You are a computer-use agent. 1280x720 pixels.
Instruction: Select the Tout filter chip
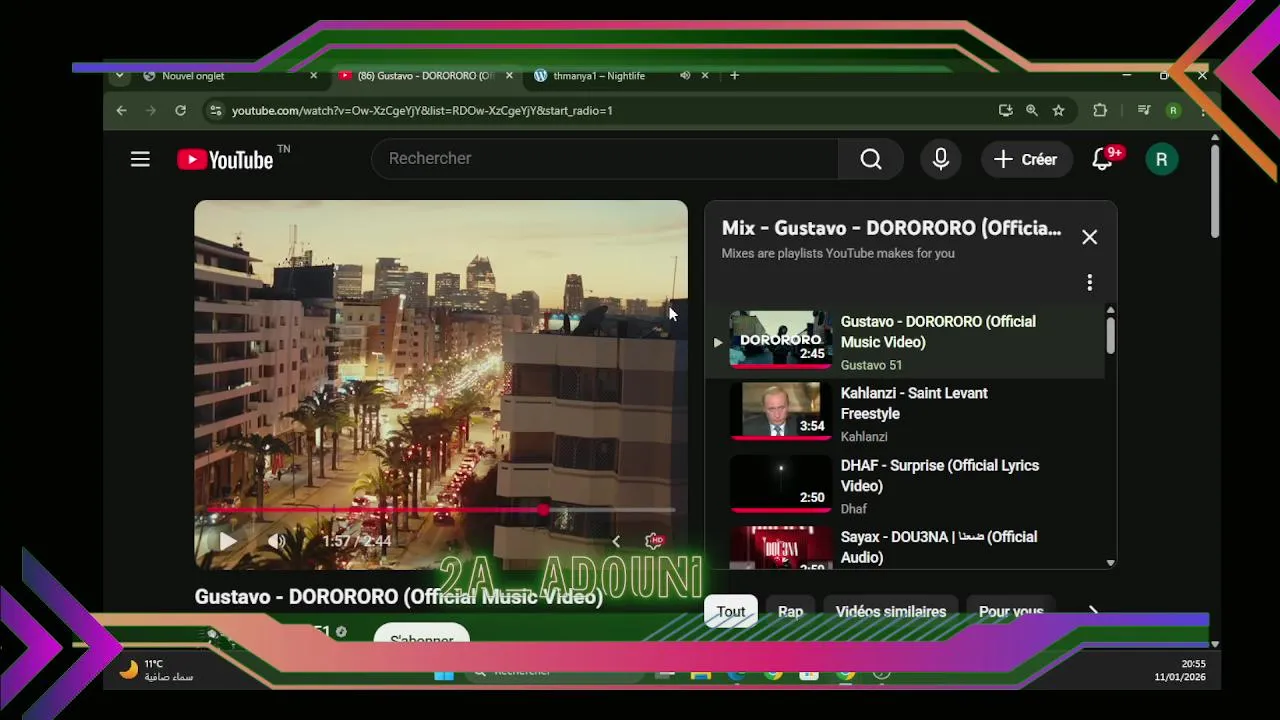731,611
